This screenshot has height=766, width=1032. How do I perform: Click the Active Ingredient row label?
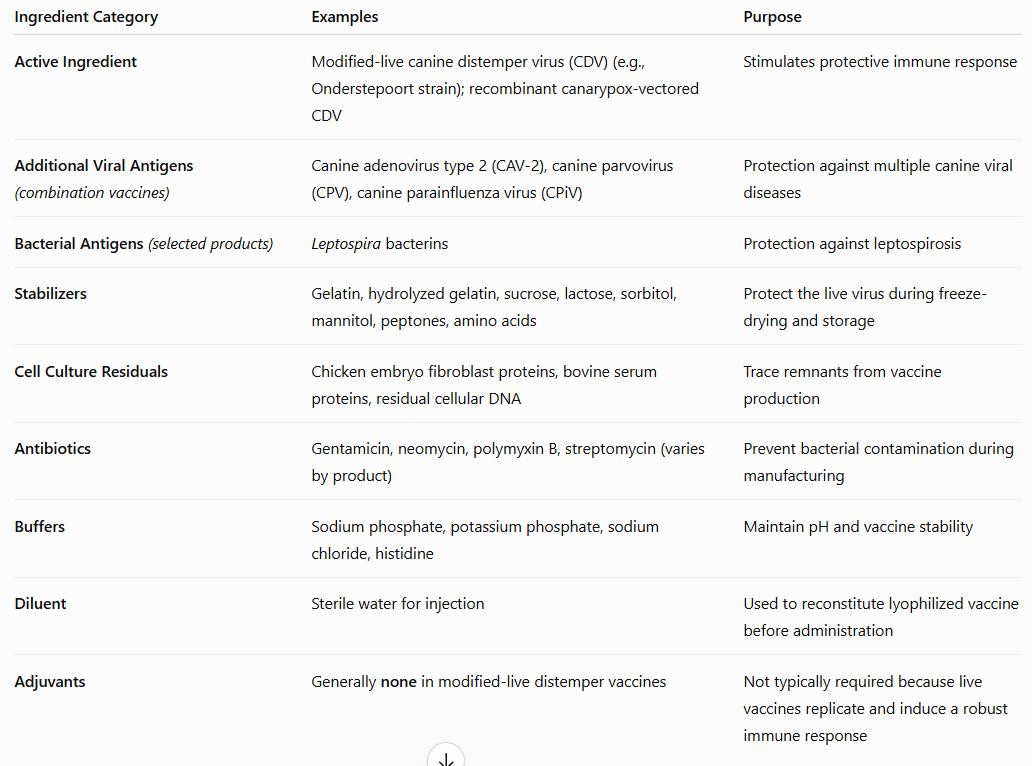[x=76, y=62]
